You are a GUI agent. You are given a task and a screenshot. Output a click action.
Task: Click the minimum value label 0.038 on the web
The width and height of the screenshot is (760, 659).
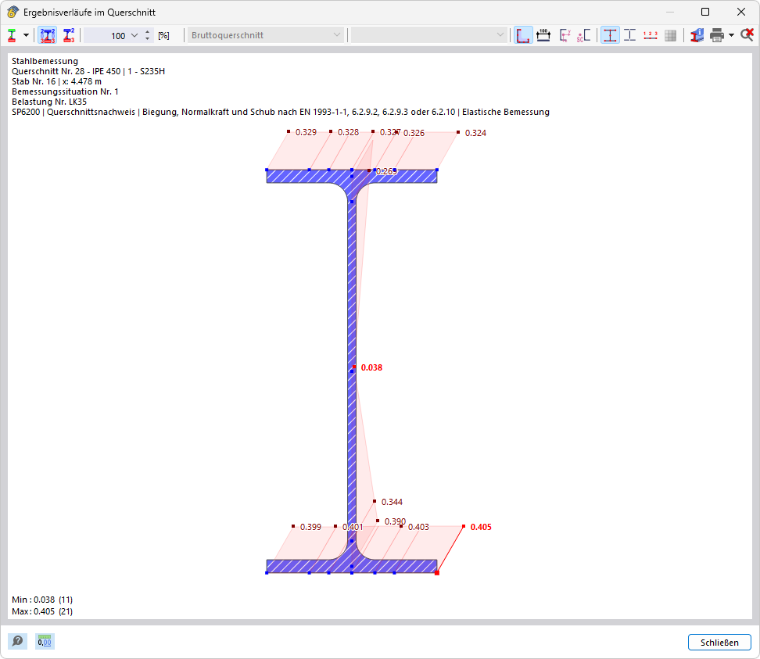pyautogui.click(x=371, y=367)
